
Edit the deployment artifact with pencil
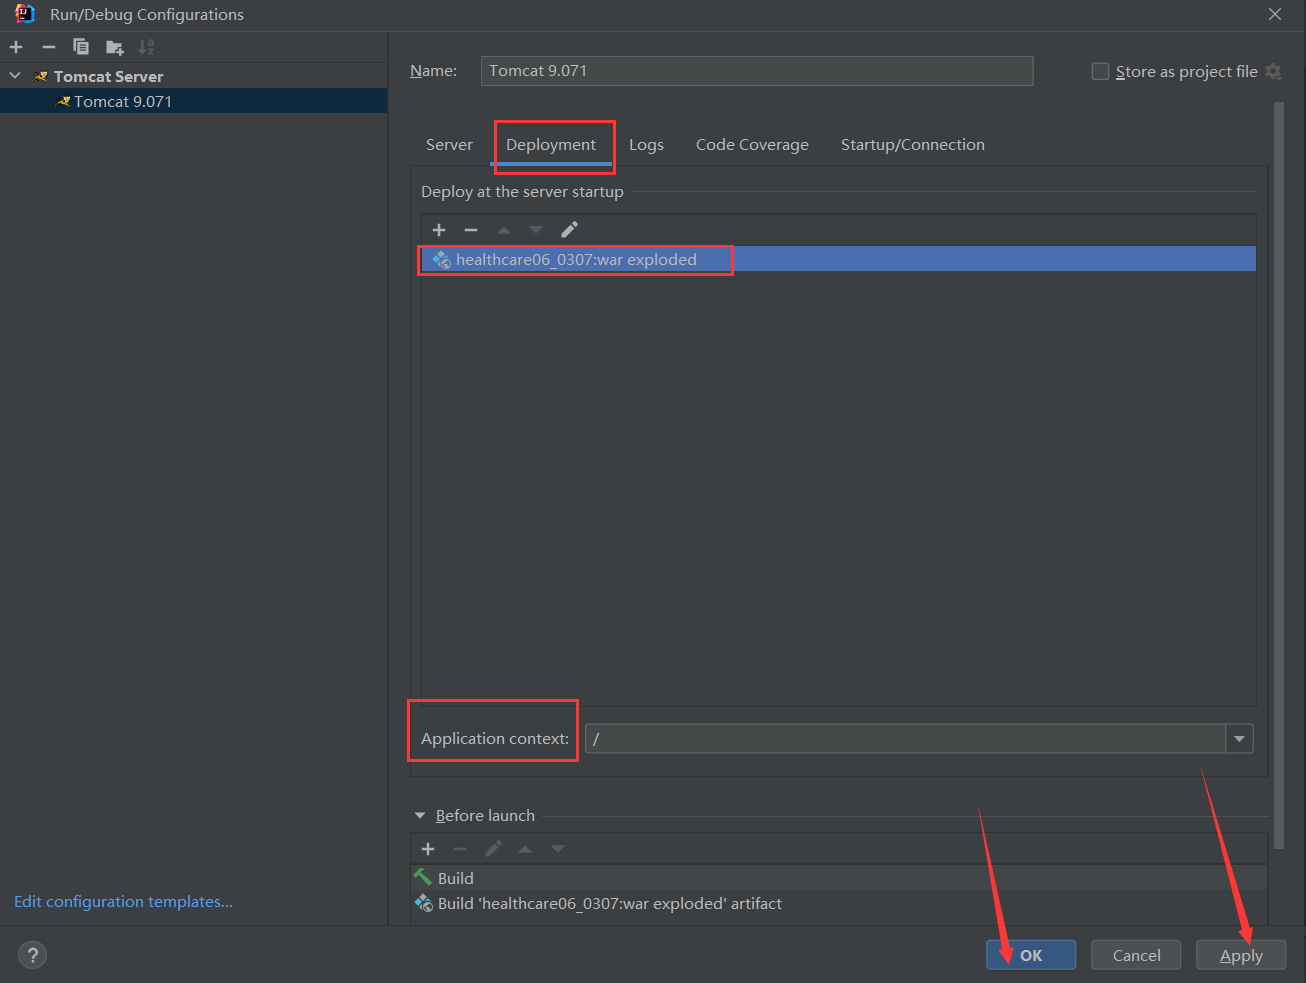click(x=569, y=230)
